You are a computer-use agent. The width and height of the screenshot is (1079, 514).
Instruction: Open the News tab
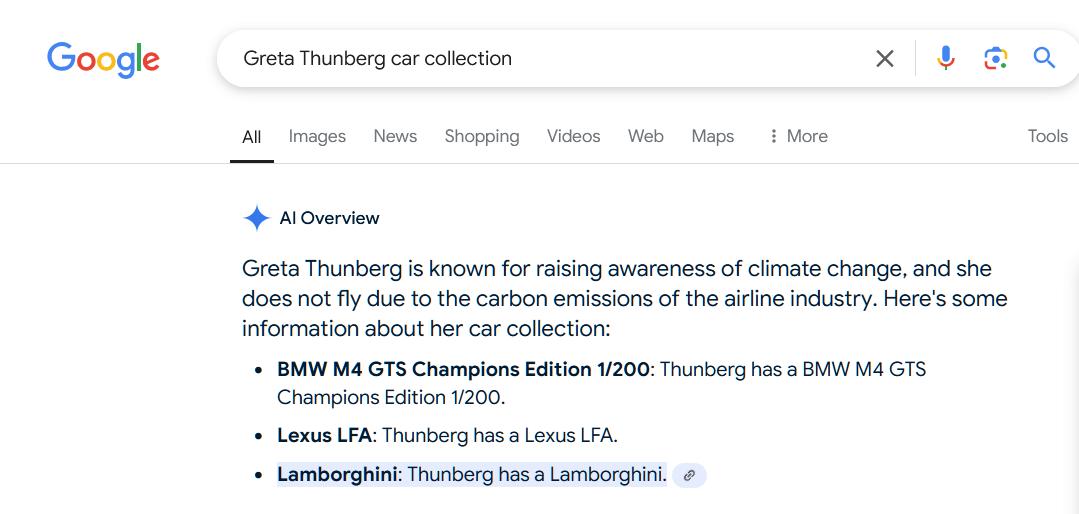(x=395, y=136)
